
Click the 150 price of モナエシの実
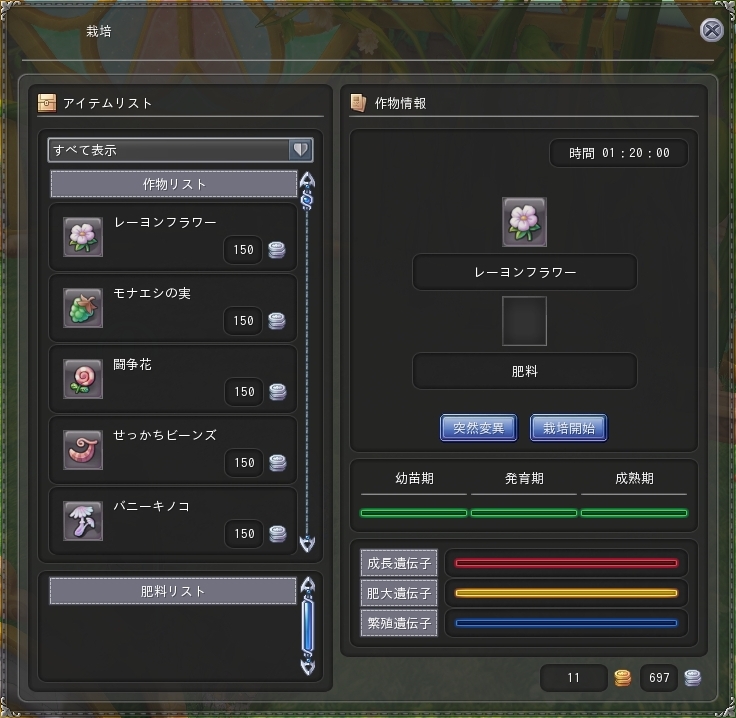(243, 321)
